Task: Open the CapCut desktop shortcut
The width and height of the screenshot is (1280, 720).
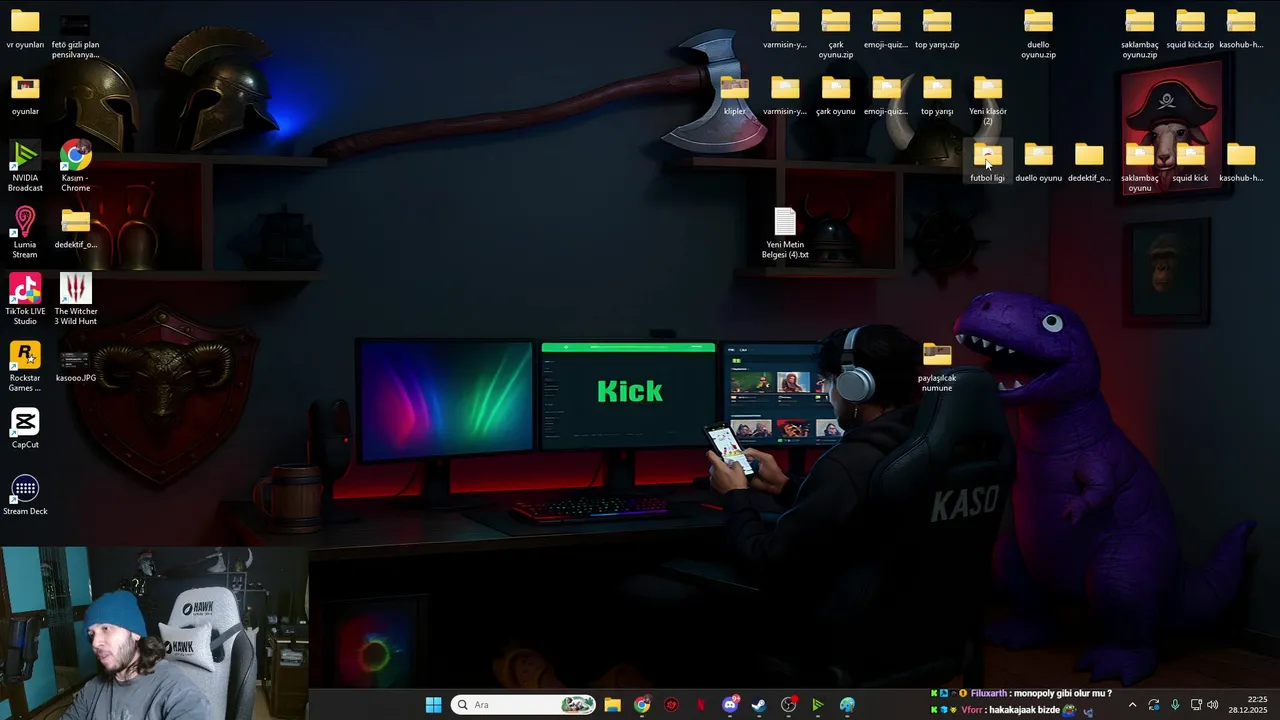Action: point(25,428)
